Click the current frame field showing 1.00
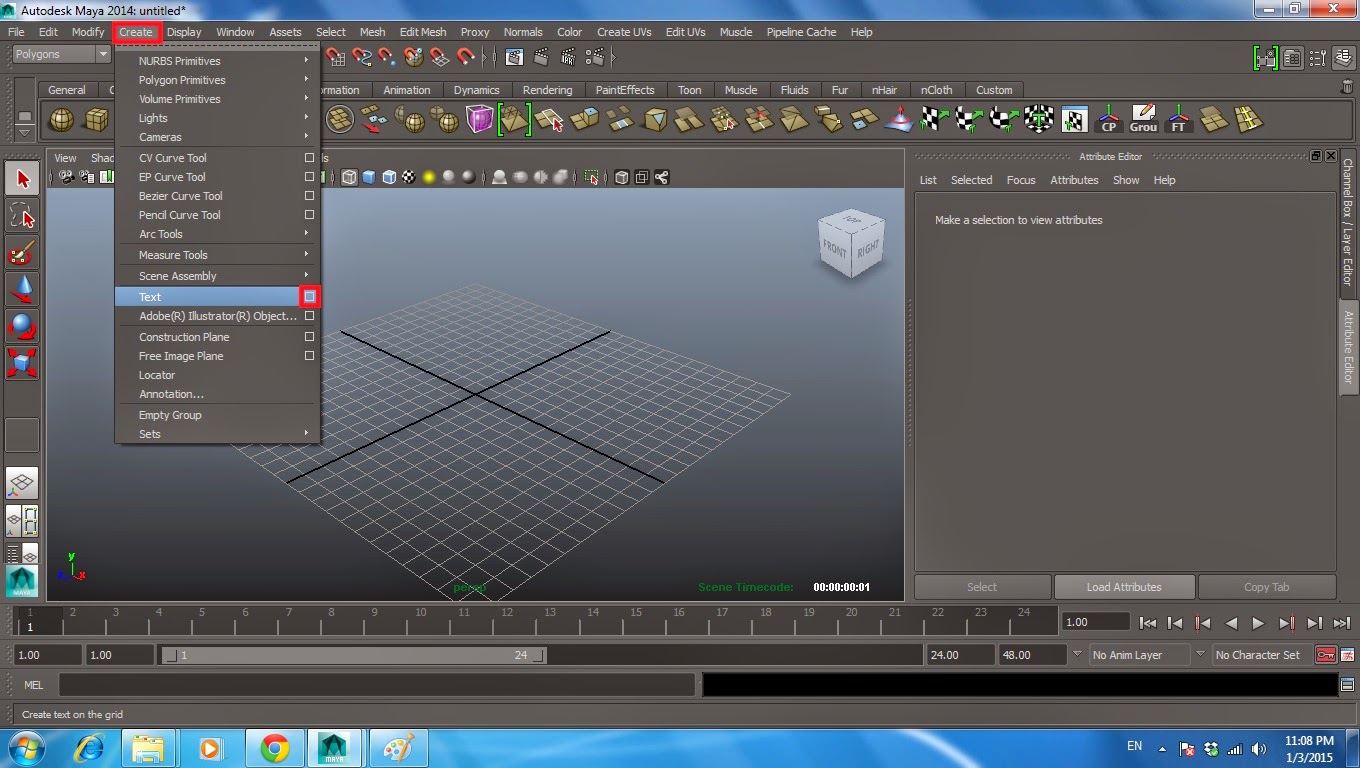 pyautogui.click(x=1098, y=622)
